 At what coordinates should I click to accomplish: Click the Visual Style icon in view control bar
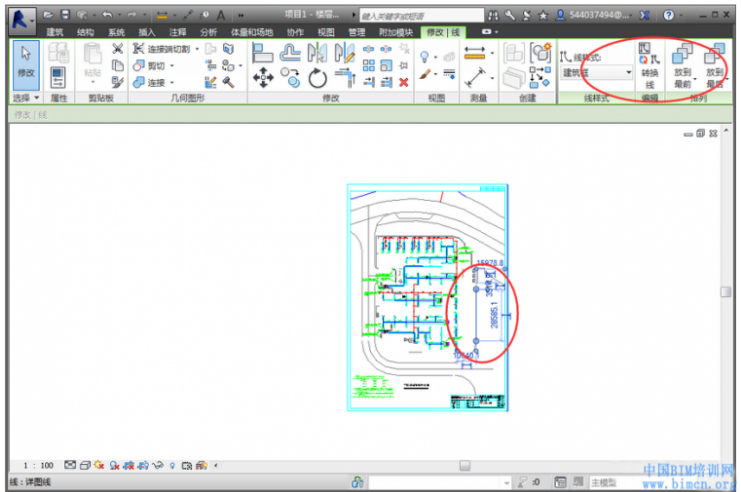85,466
